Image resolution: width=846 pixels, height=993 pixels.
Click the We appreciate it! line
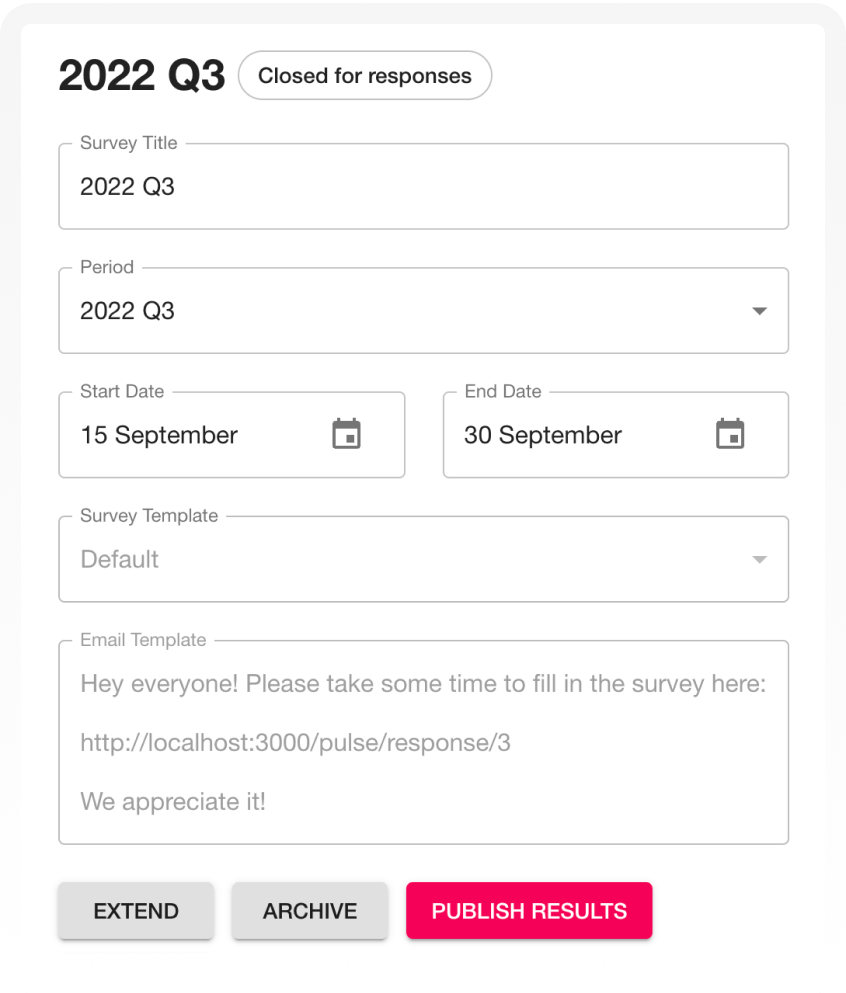(173, 802)
